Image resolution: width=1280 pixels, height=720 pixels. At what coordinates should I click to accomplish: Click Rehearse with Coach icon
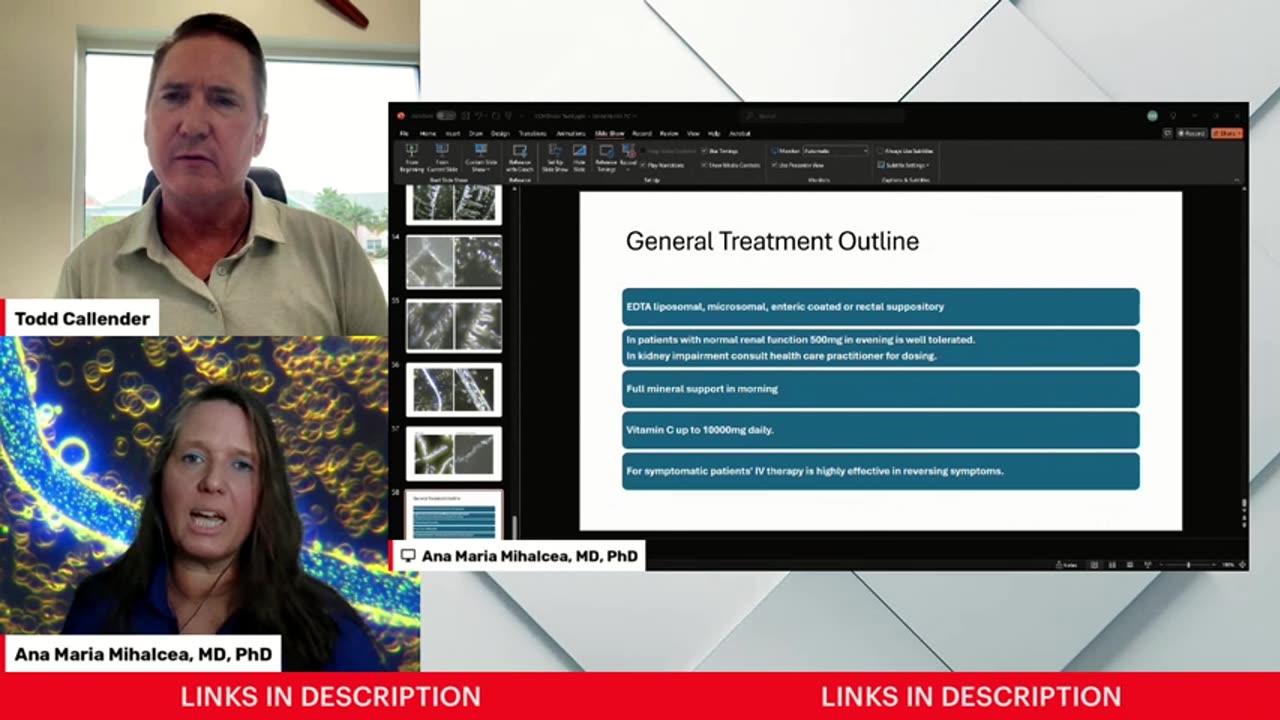519,158
